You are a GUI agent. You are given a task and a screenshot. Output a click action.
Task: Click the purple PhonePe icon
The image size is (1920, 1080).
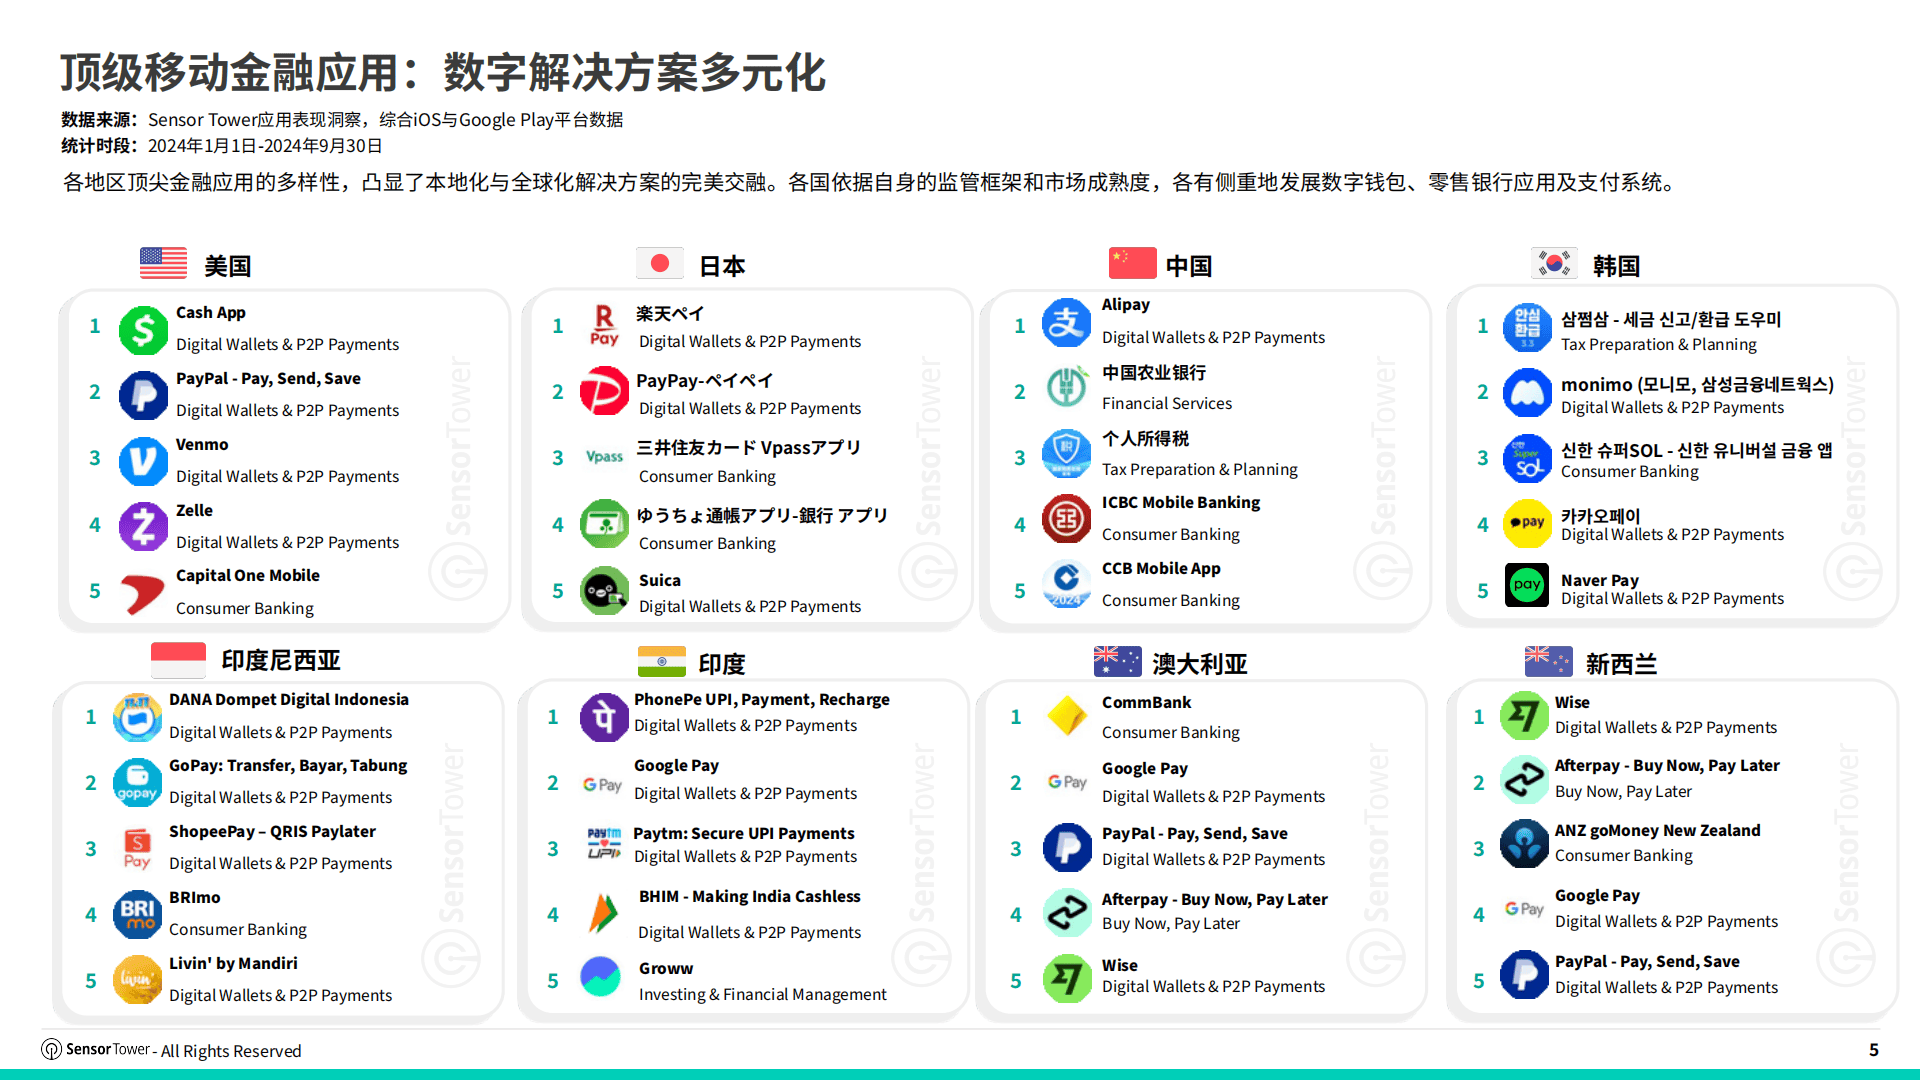(x=603, y=716)
